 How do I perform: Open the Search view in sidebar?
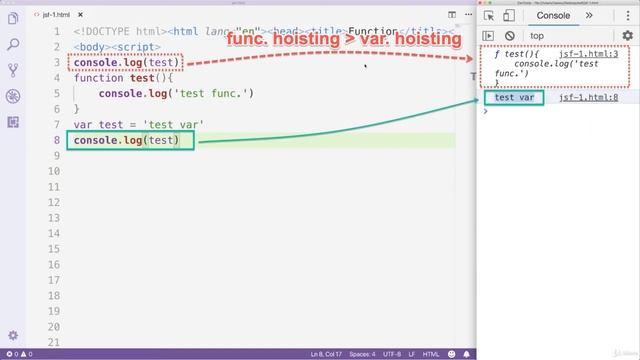tap(13, 44)
